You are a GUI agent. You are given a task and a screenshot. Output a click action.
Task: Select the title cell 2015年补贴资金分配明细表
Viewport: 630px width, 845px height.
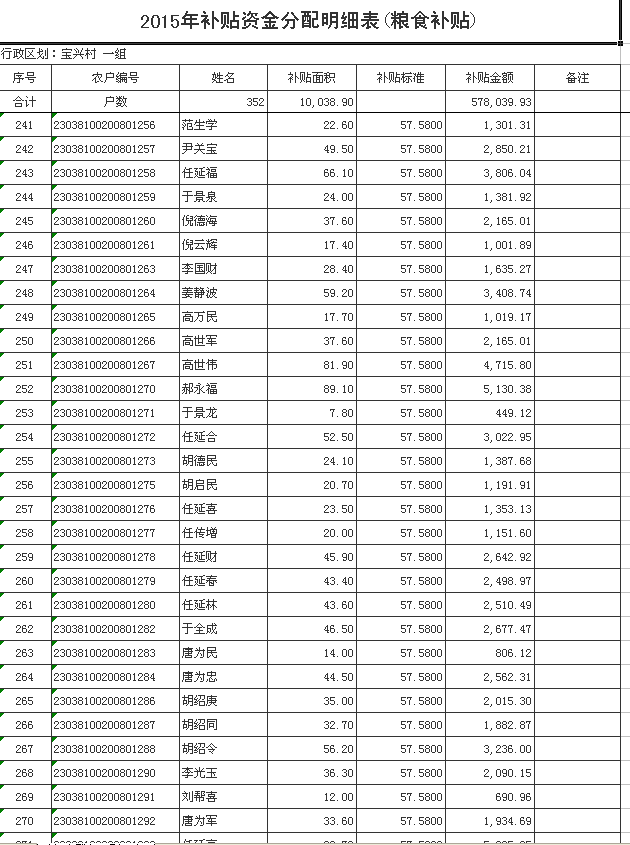pos(309,22)
